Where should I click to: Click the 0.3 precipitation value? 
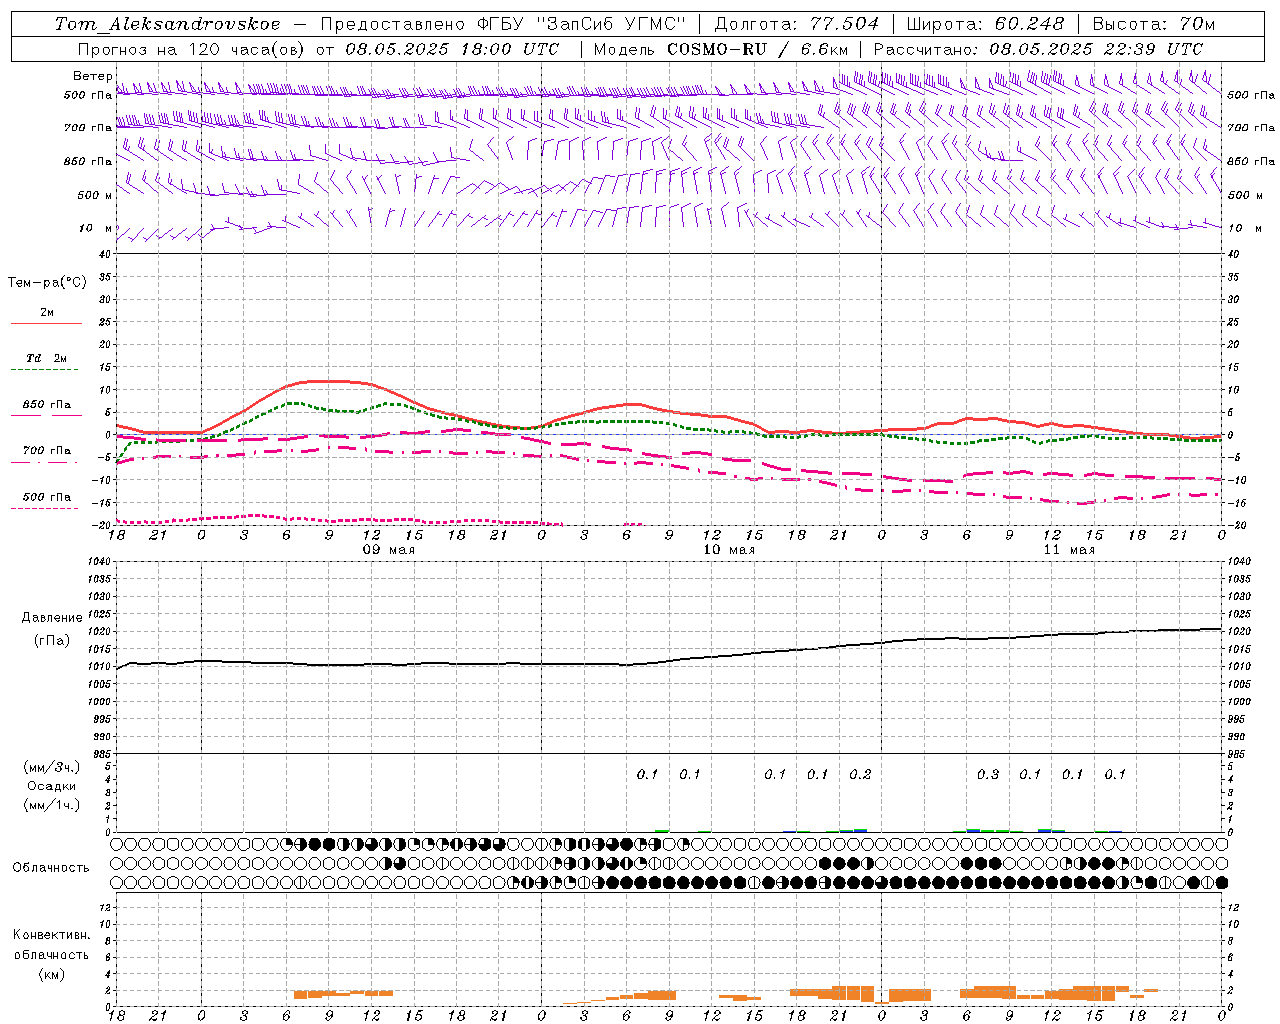(988, 774)
